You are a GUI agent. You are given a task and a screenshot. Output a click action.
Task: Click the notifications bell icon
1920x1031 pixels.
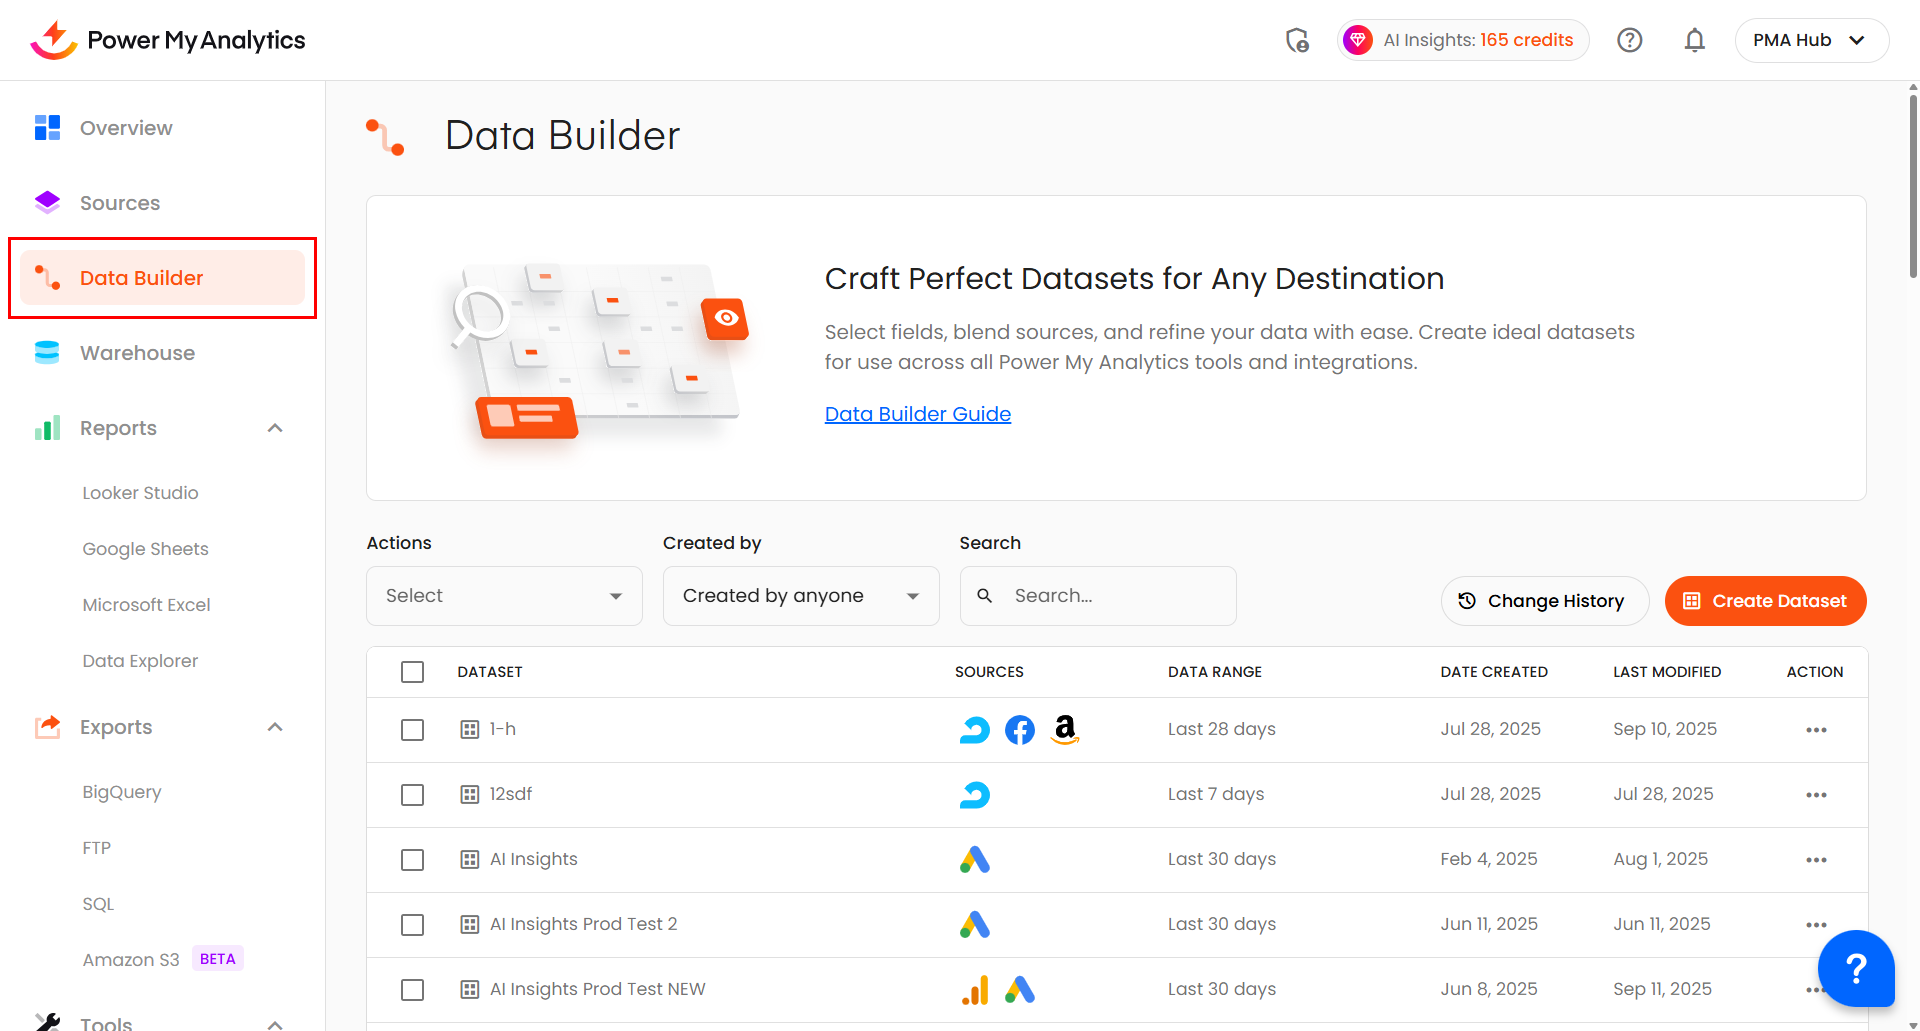click(x=1694, y=40)
